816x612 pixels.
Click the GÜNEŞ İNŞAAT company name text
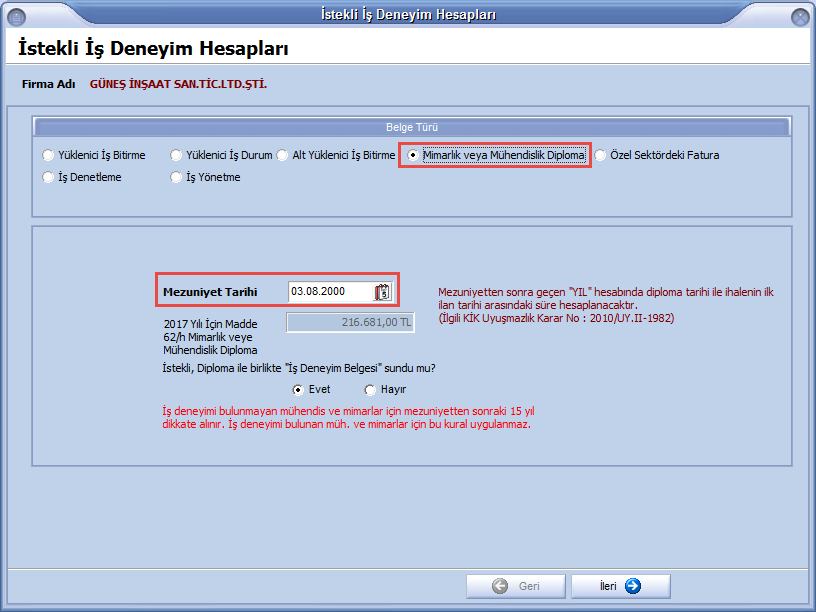[178, 84]
